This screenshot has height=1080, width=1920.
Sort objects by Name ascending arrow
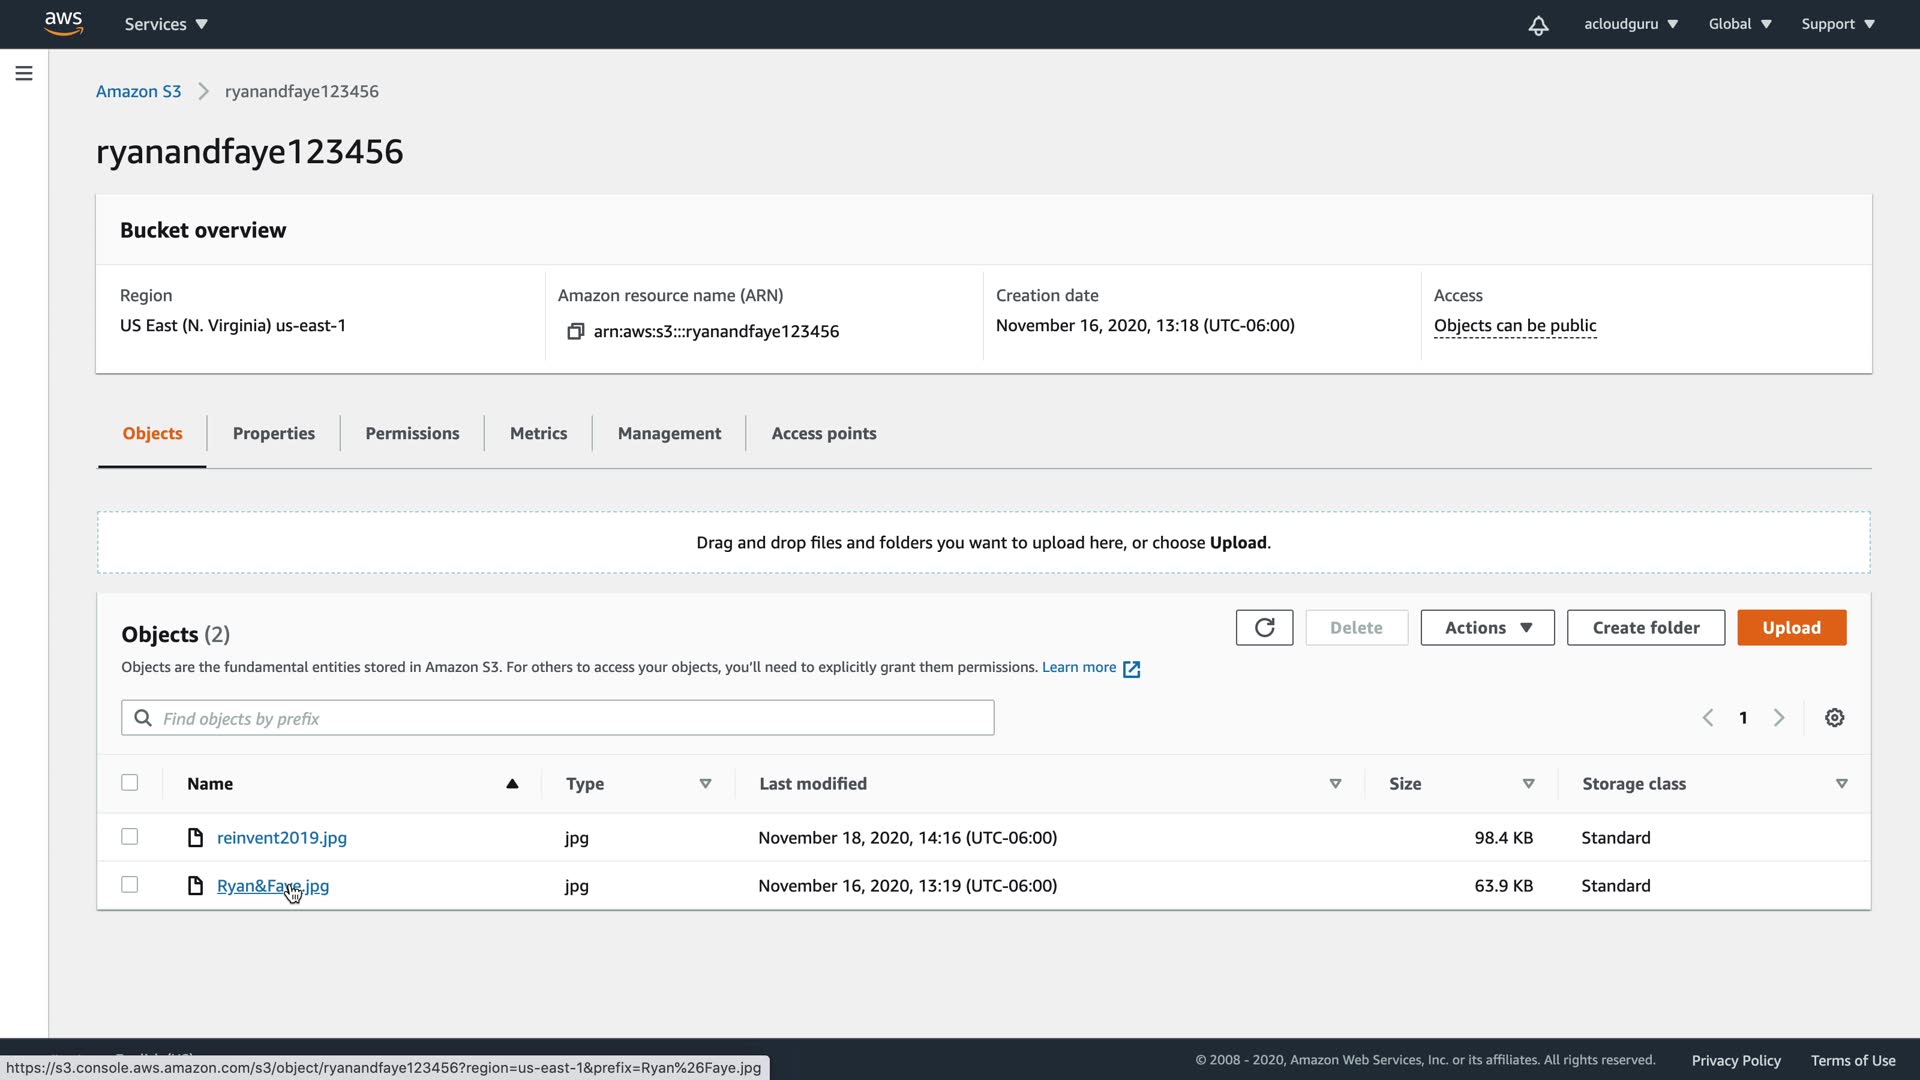point(512,784)
